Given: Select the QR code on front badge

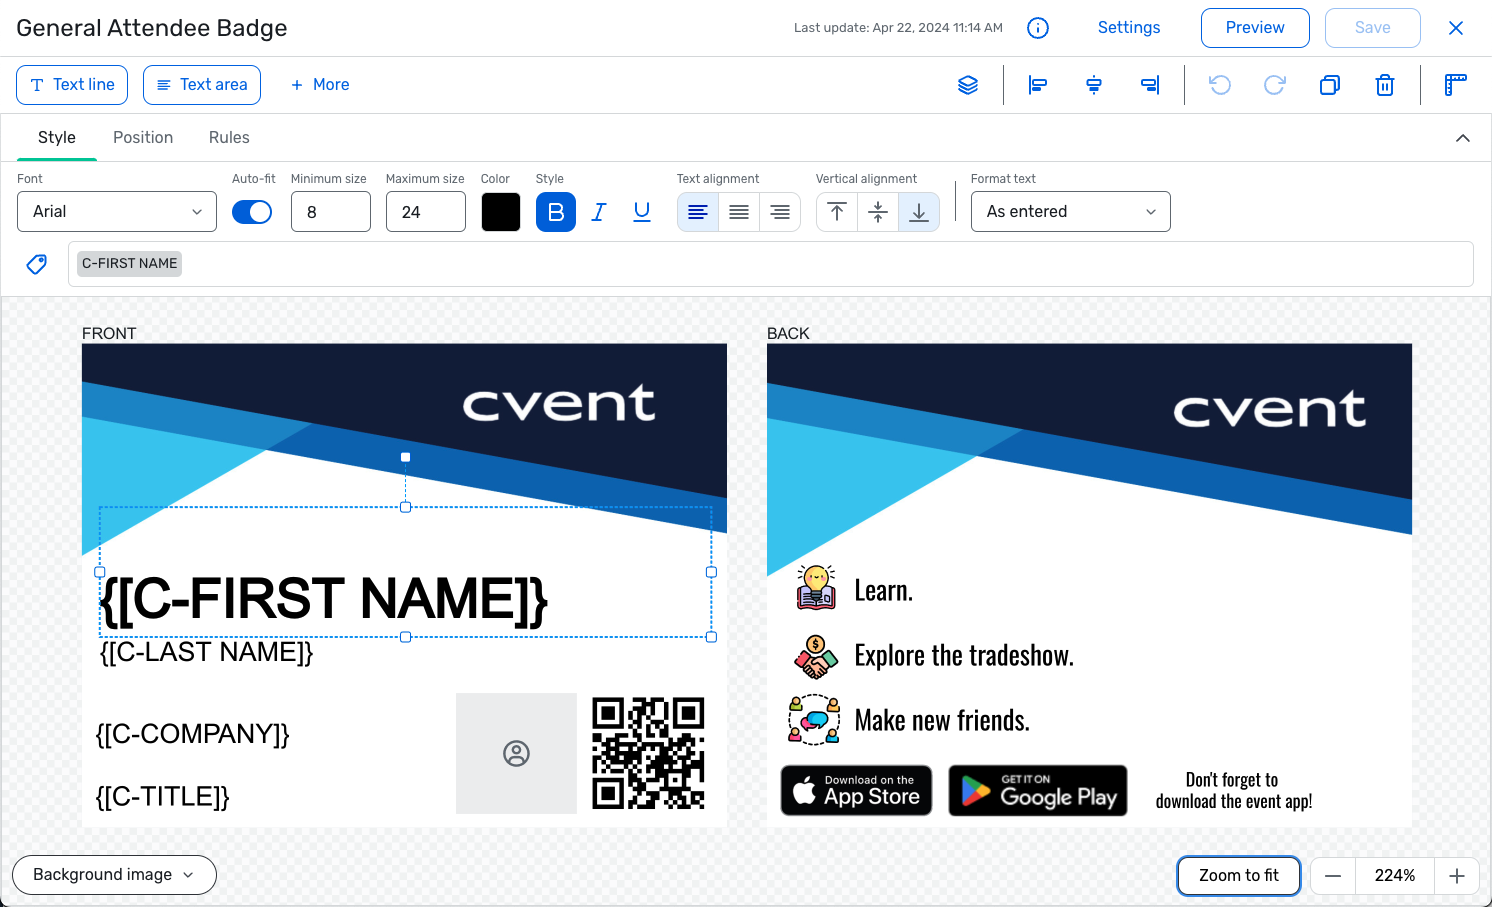Looking at the screenshot, I should [648, 753].
